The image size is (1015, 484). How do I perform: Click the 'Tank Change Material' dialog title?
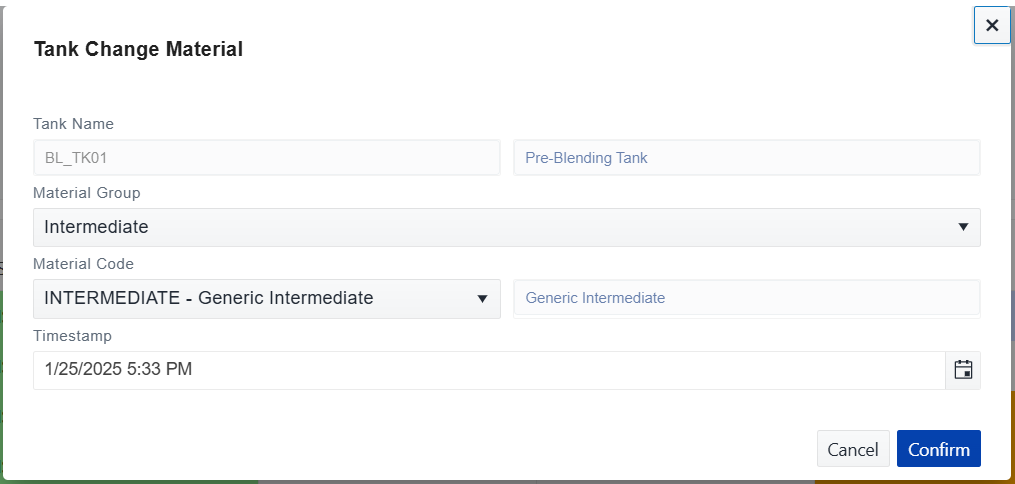[138, 49]
